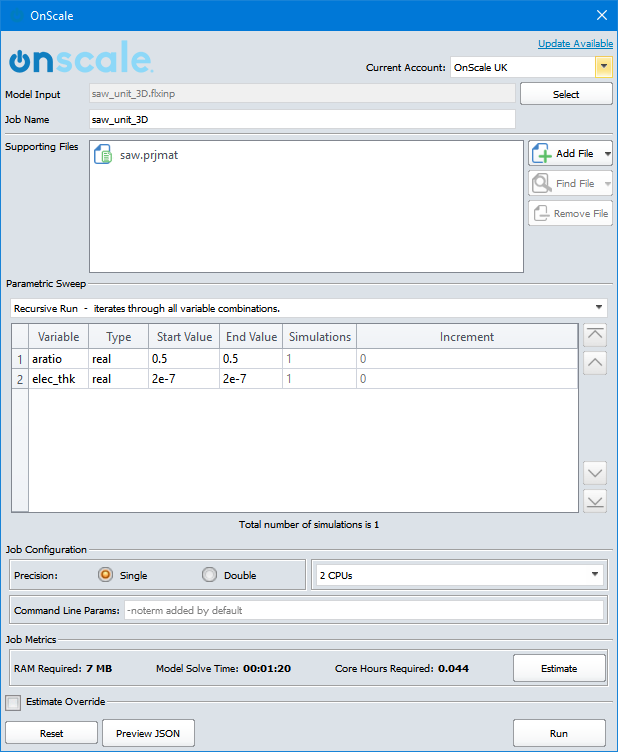The height and width of the screenshot is (752, 618).
Task: Click the Estimate button
Action: [559, 668]
